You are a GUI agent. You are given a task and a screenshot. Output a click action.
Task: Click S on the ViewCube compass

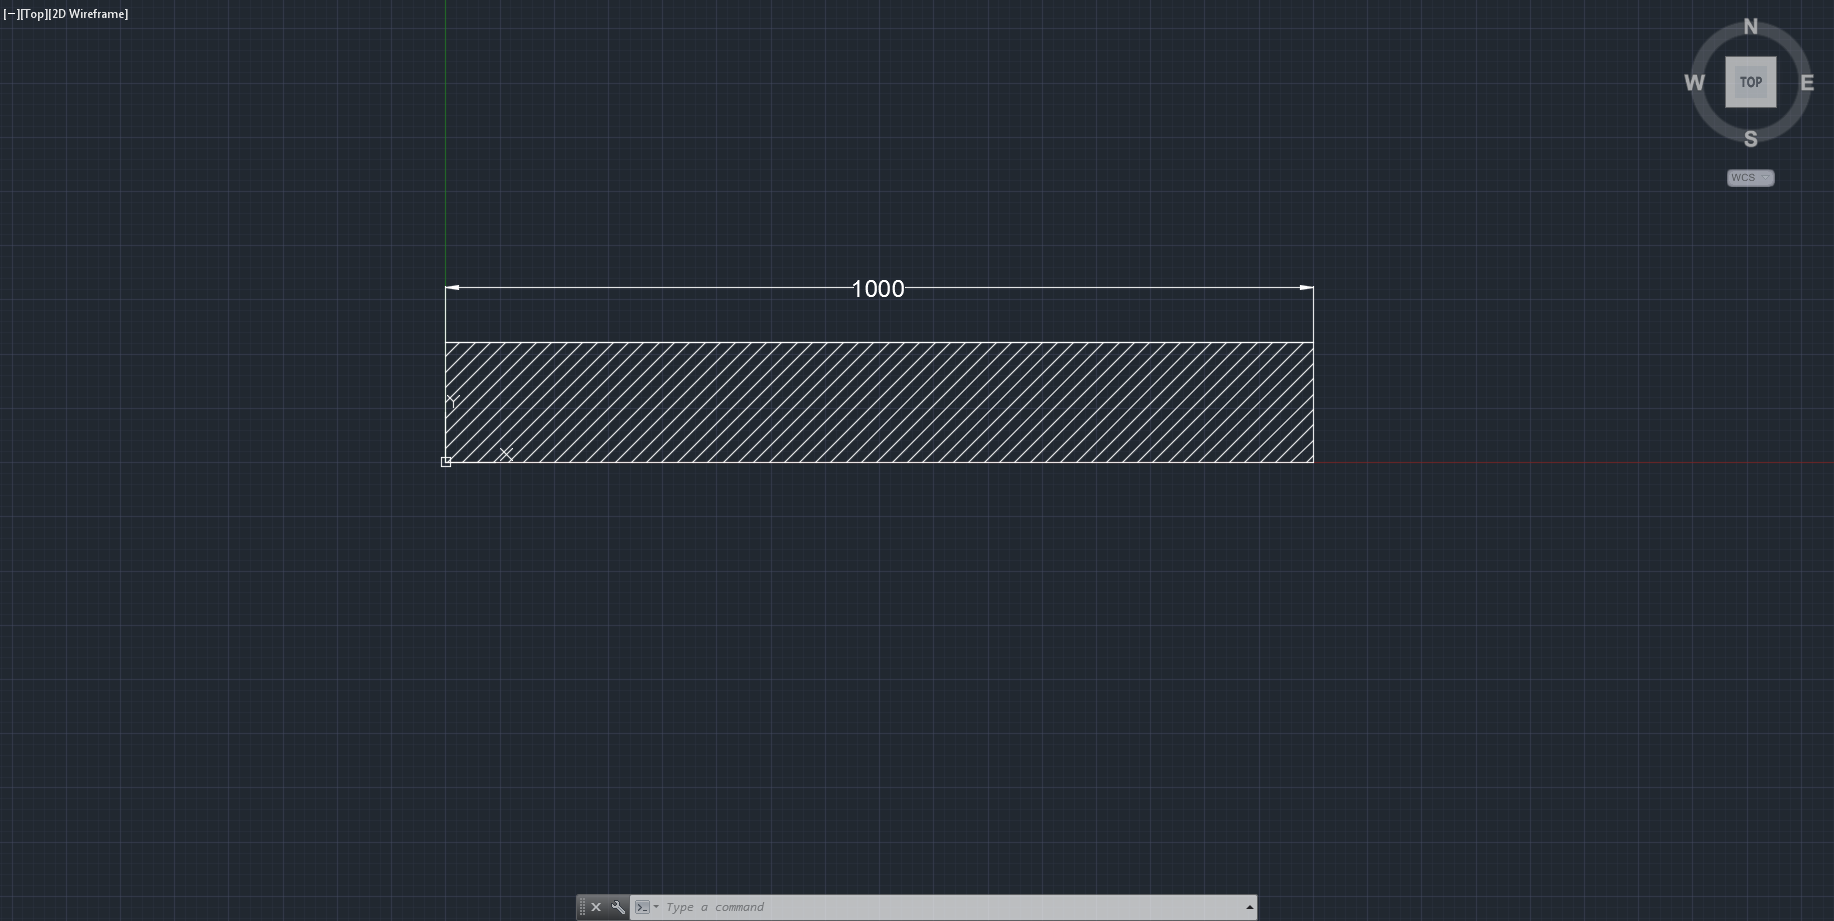point(1750,139)
